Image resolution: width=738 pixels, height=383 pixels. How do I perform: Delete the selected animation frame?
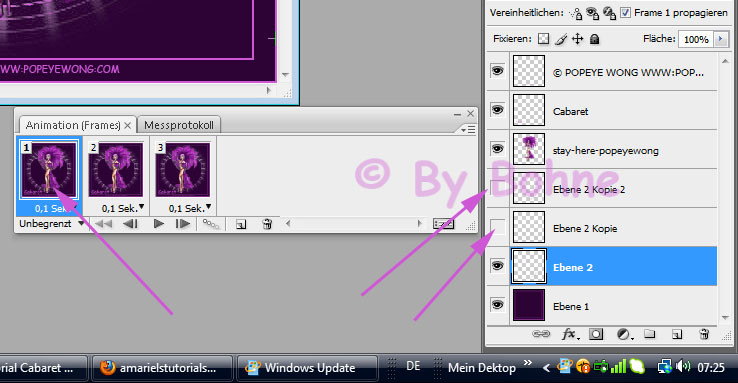tap(267, 224)
